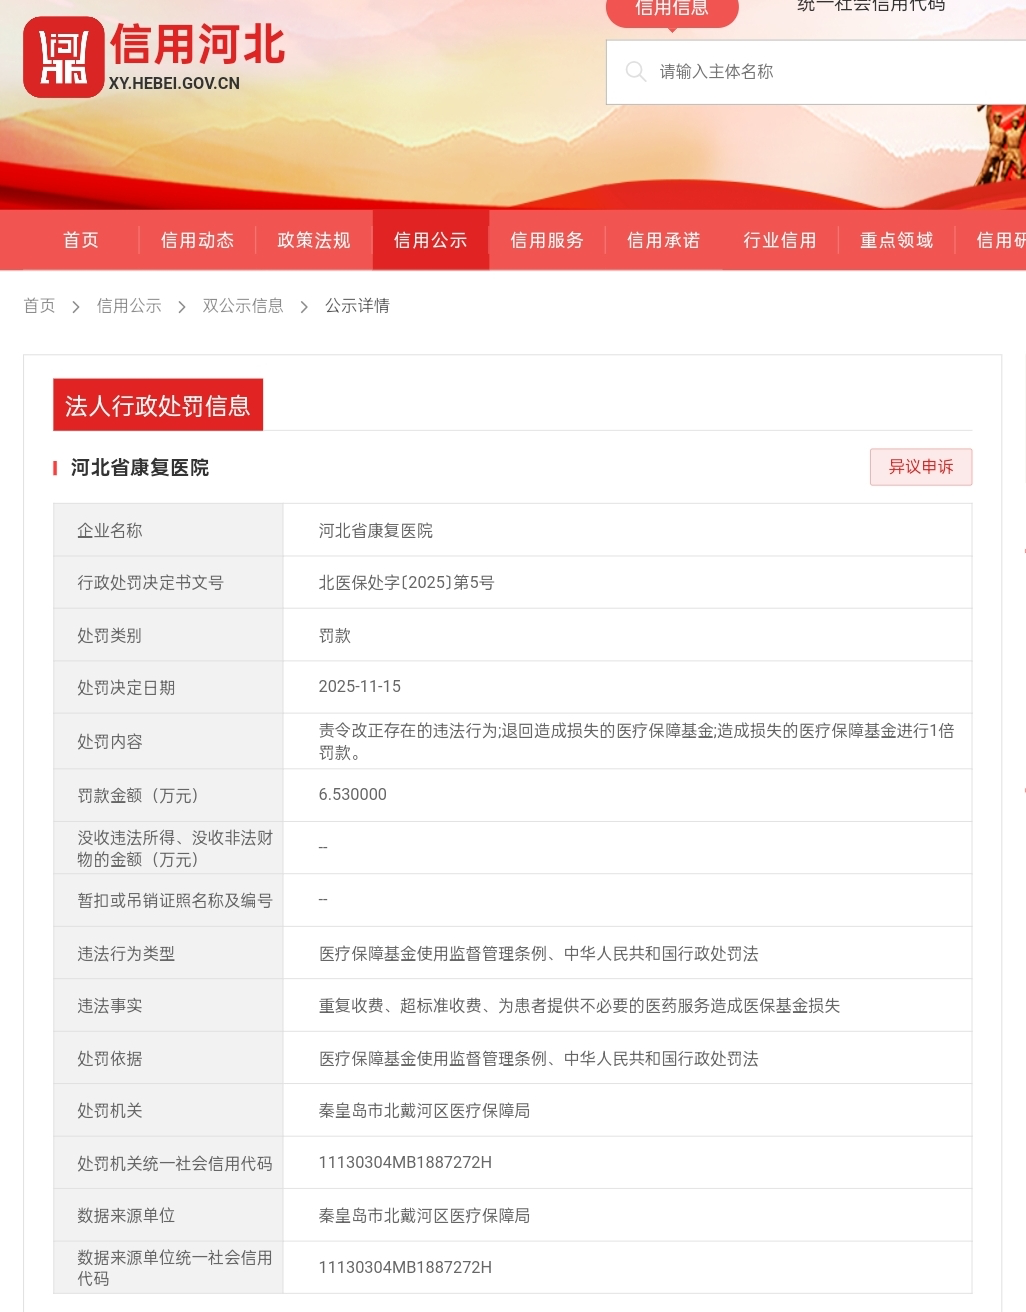Go to 政策法规 in navigation bar
This screenshot has width=1026, height=1312.
pyautogui.click(x=314, y=240)
